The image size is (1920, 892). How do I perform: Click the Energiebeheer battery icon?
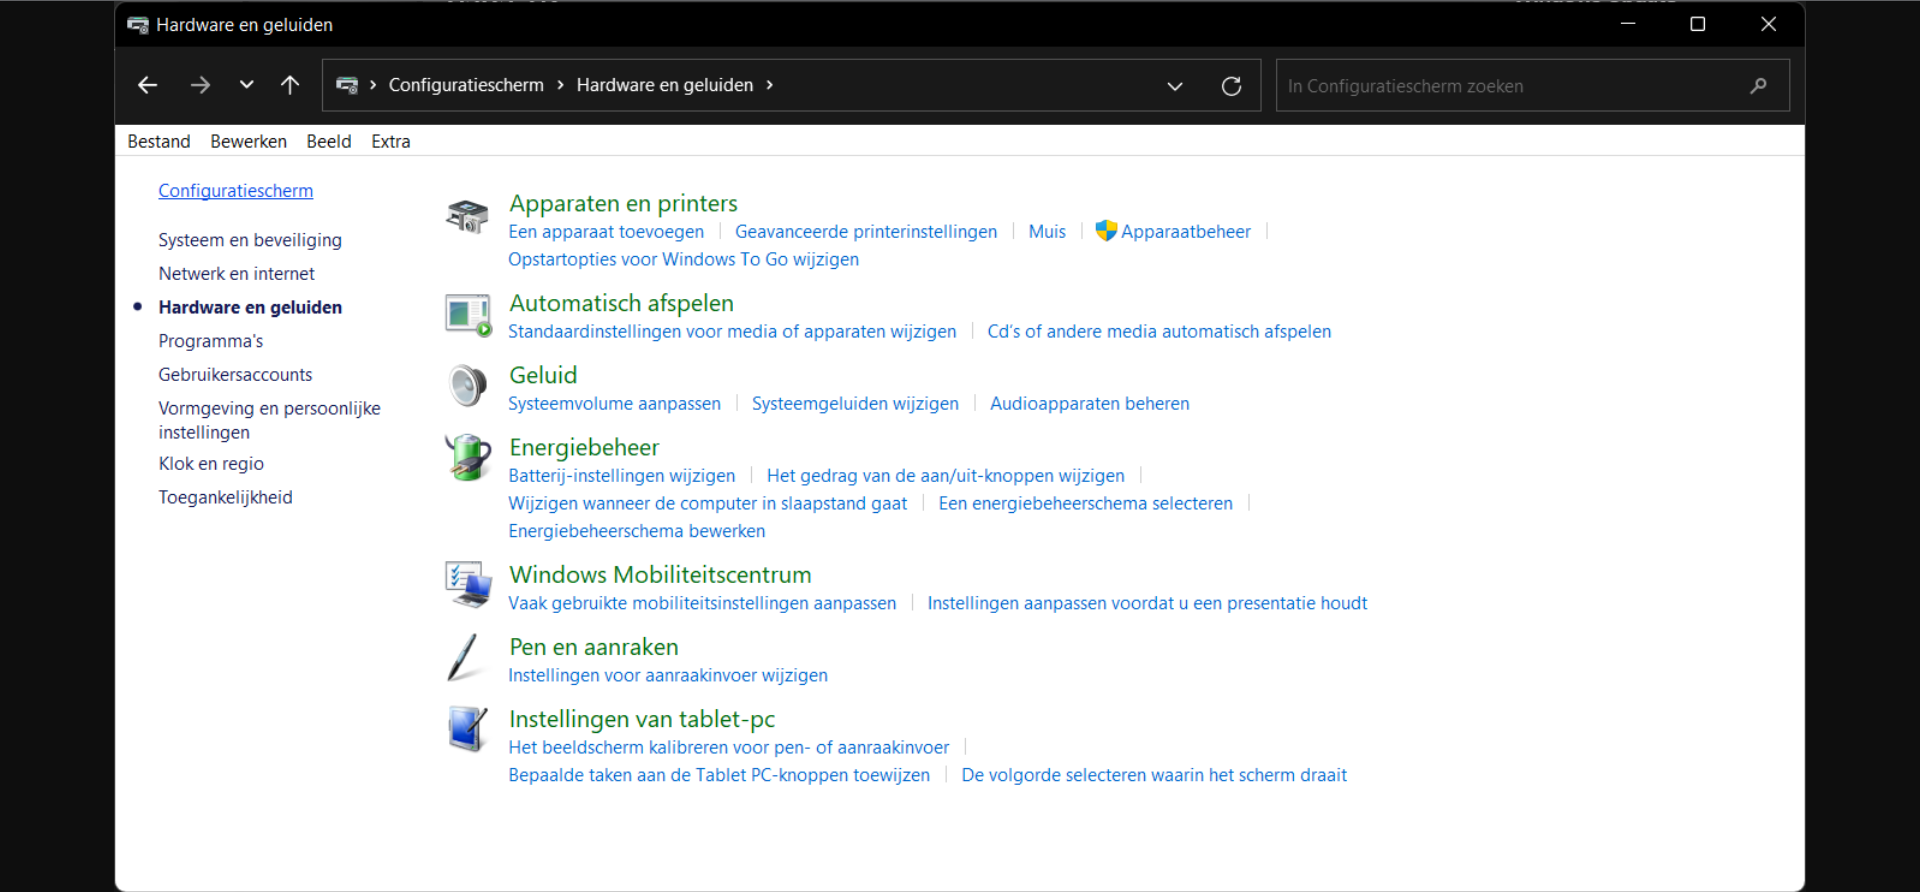click(x=467, y=458)
